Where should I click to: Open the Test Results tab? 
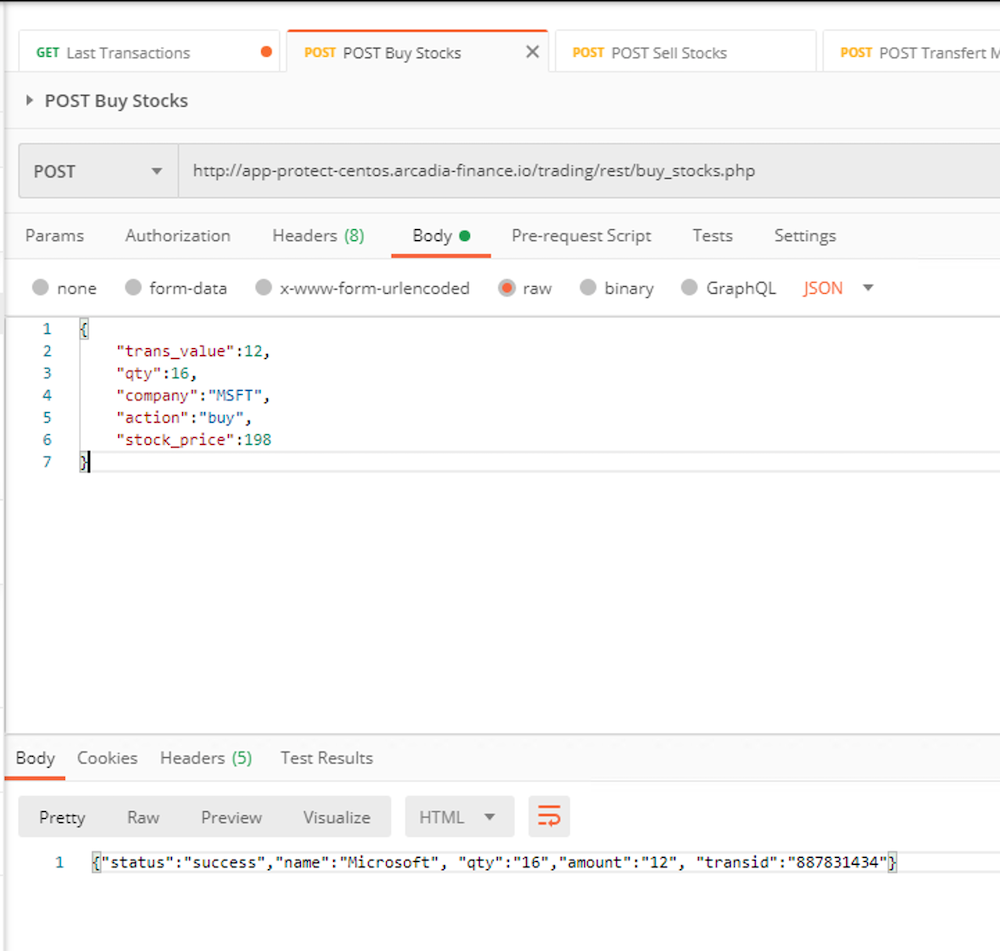[x=327, y=758]
